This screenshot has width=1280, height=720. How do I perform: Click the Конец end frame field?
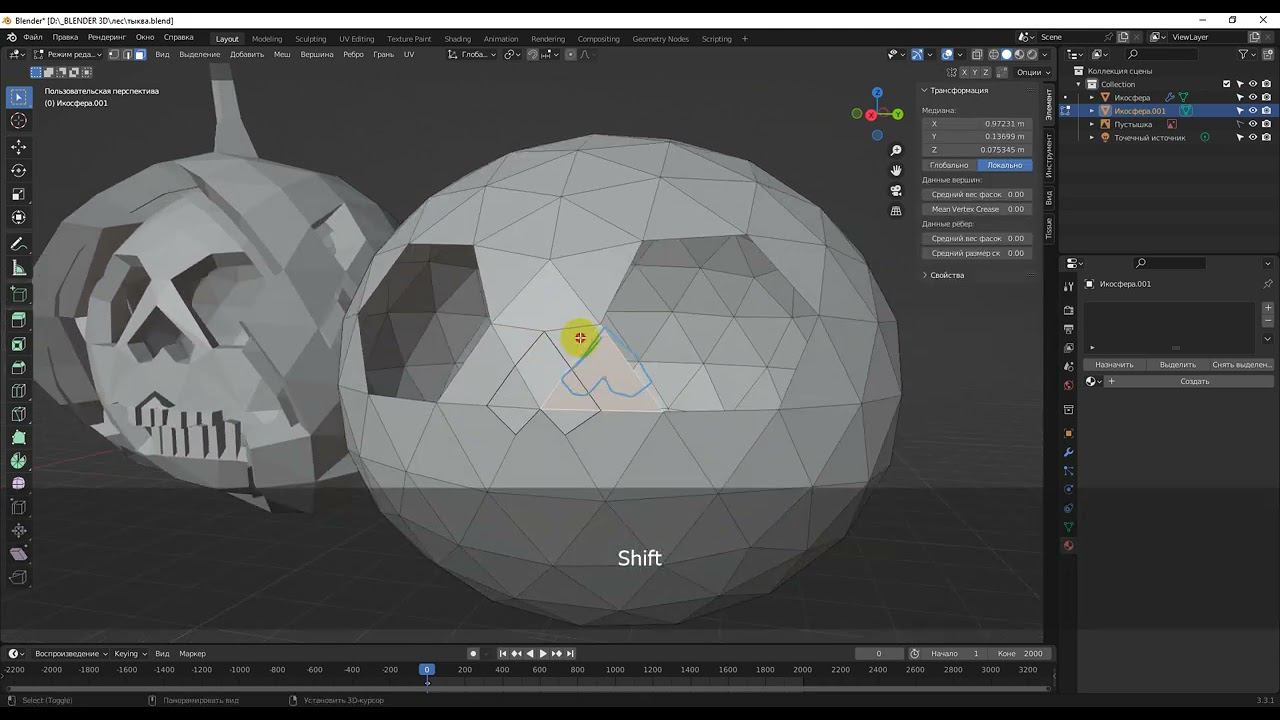(1020, 653)
